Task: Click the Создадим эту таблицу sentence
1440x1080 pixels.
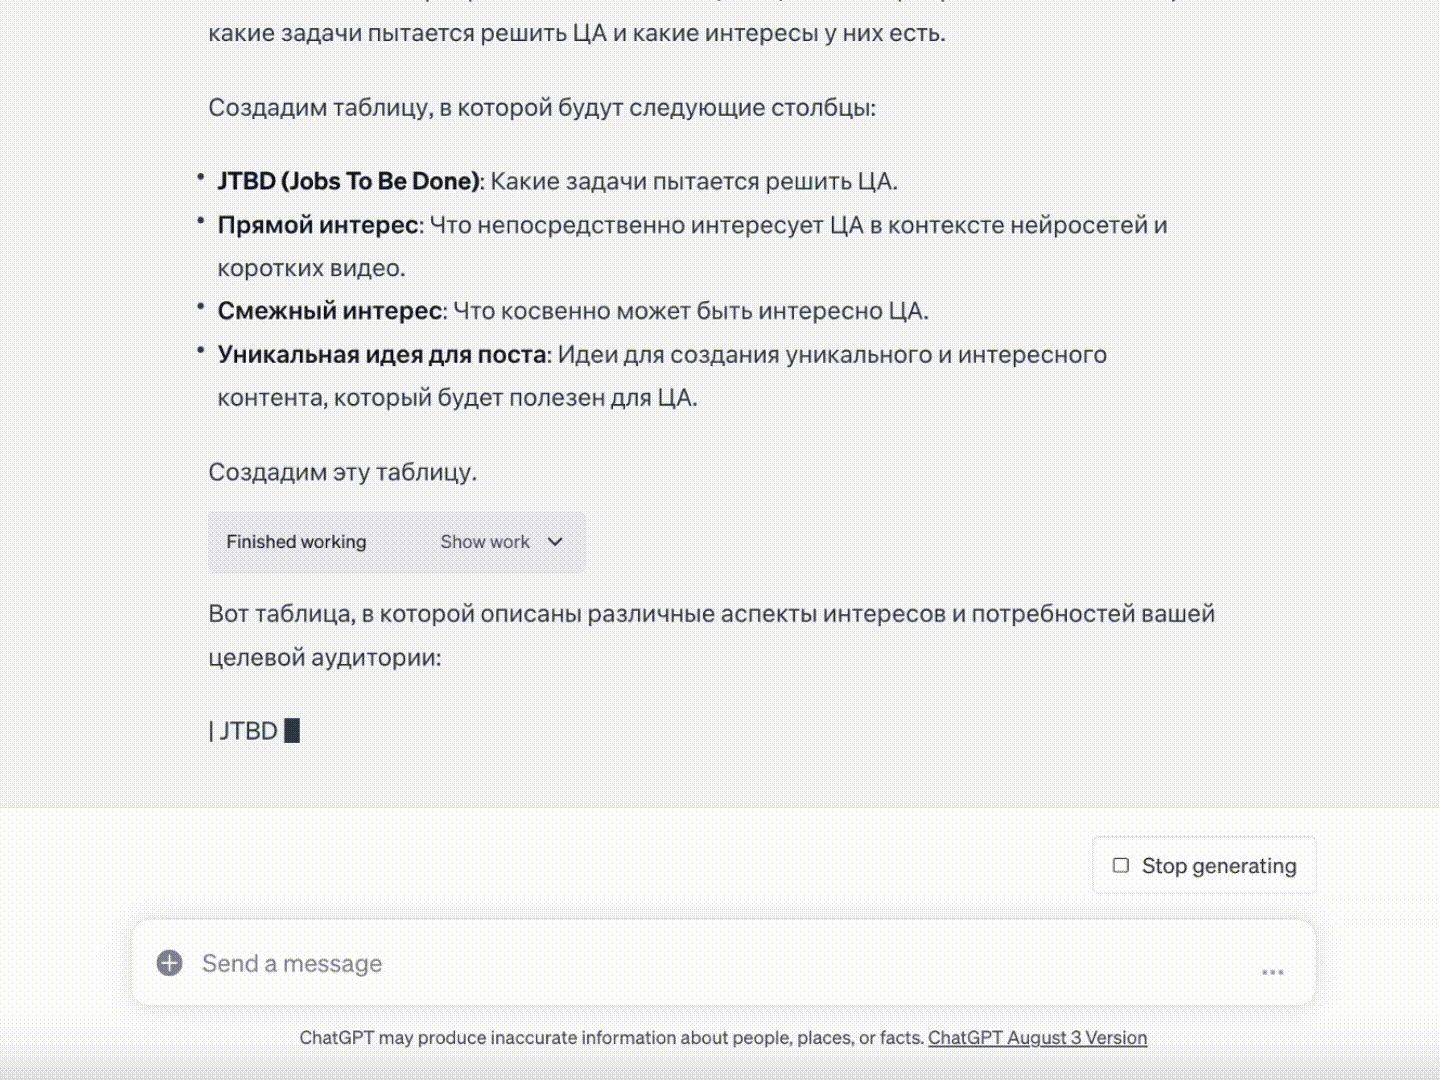Action: [x=342, y=472]
